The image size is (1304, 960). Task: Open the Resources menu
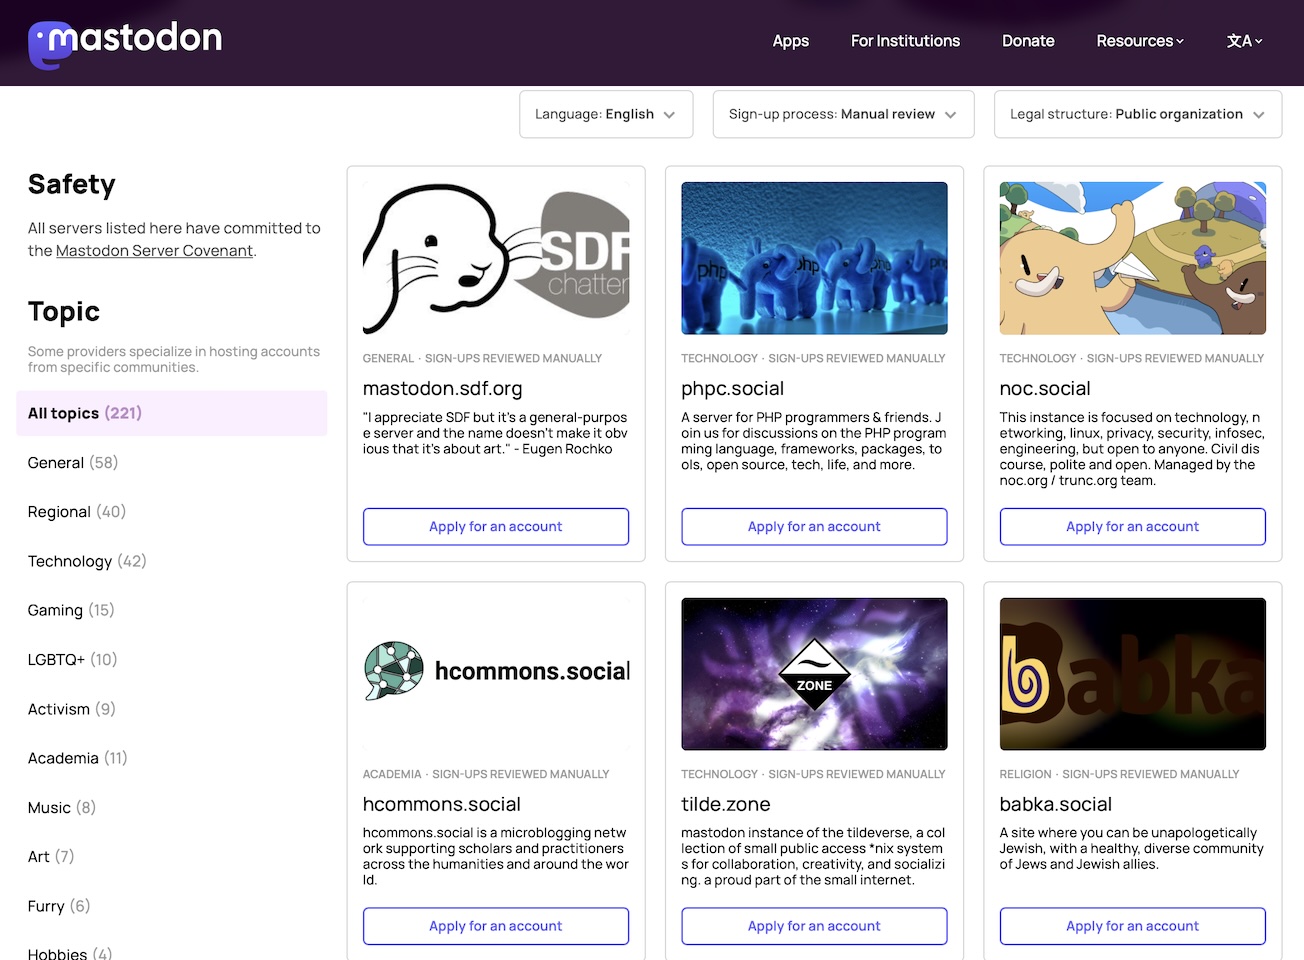1139,41
